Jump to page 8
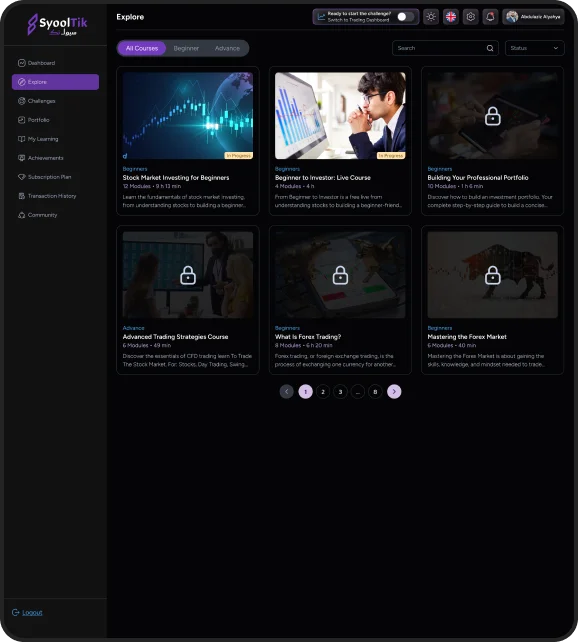 click(x=375, y=392)
